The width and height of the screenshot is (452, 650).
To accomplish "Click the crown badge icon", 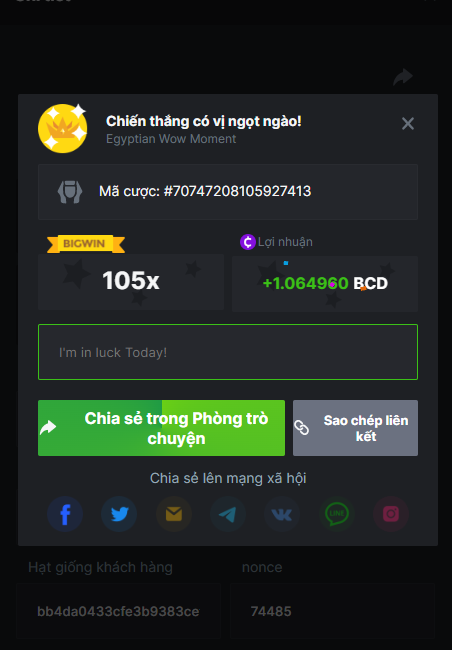I will [x=63, y=128].
